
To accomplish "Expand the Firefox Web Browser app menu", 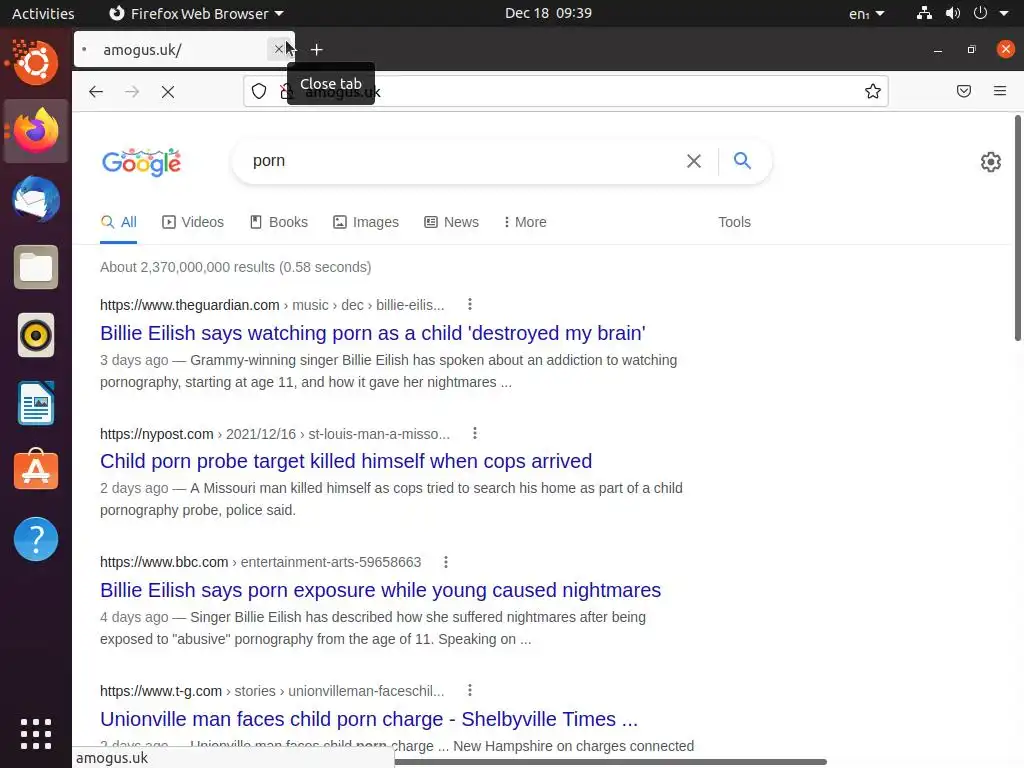I will coord(196,13).
